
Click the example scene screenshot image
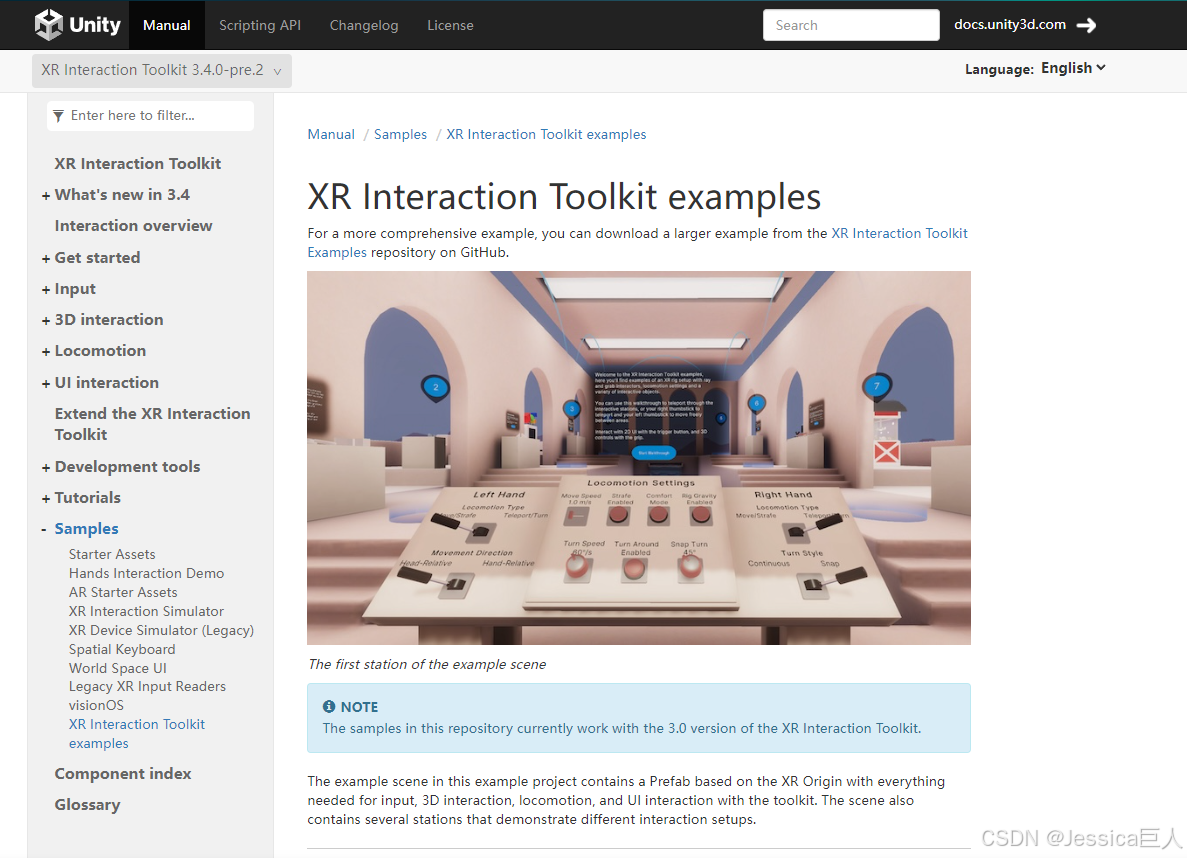tap(639, 458)
